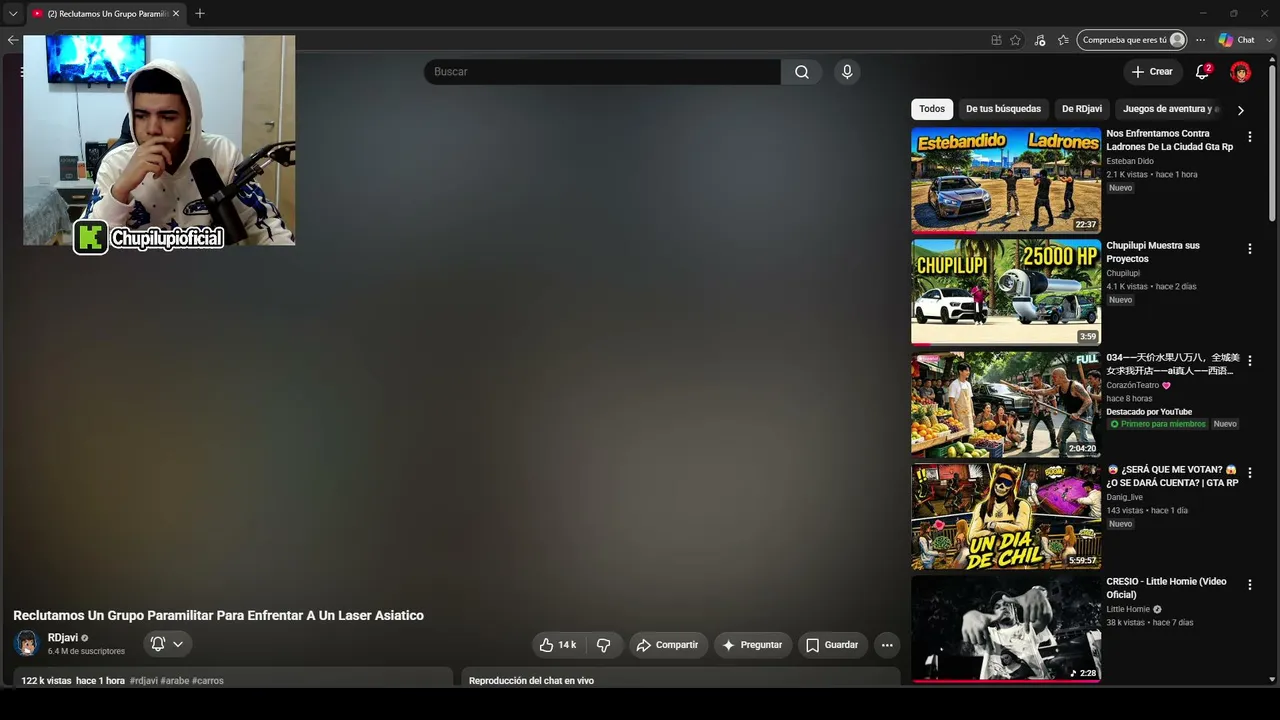Screen dimensions: 1280x720
Task: Open the tab list dropdown arrow
Action: [x=13, y=14]
